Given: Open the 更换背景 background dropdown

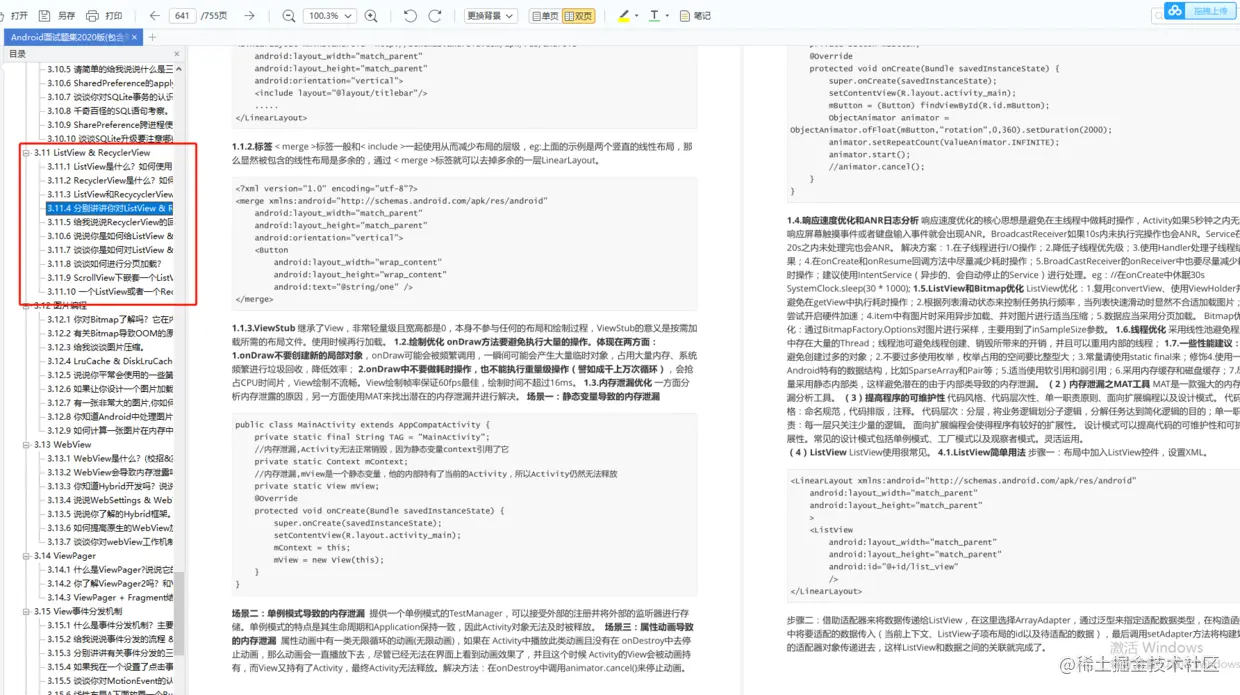Looking at the screenshot, I should [491, 16].
